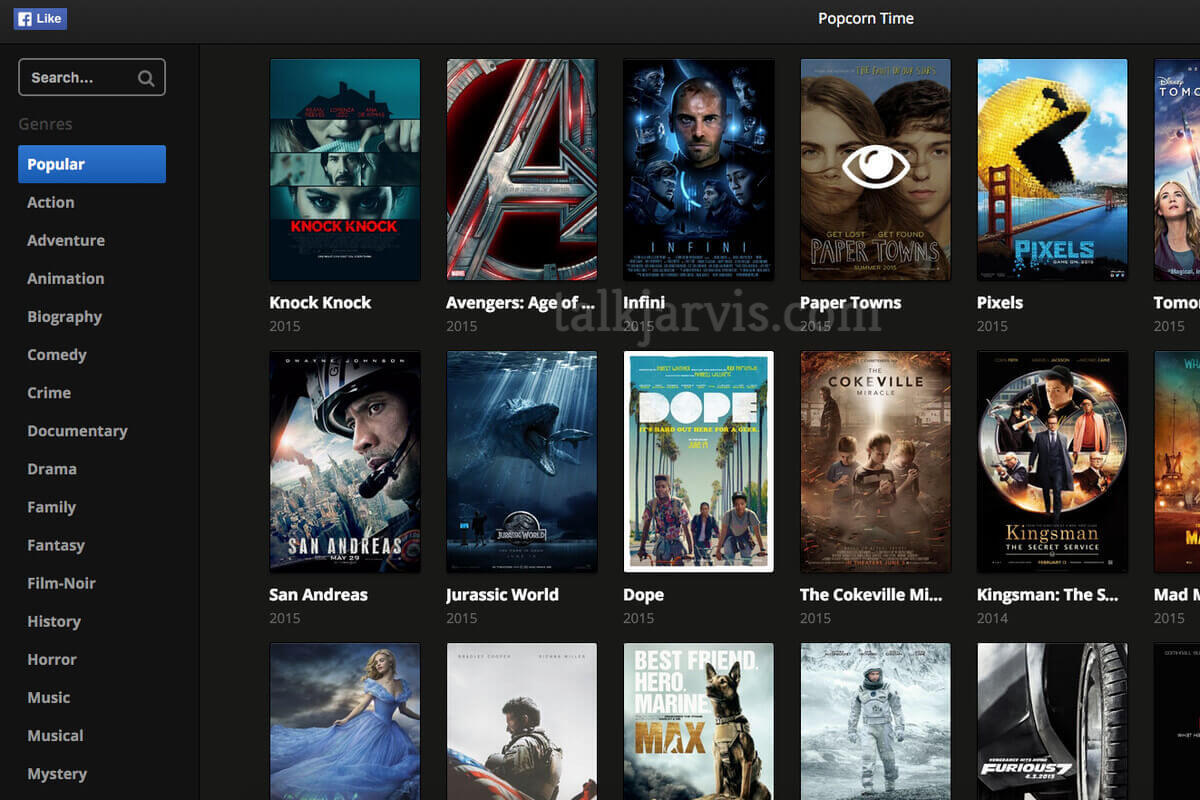Click "The Cokeville Mi..." title text

click(x=871, y=594)
